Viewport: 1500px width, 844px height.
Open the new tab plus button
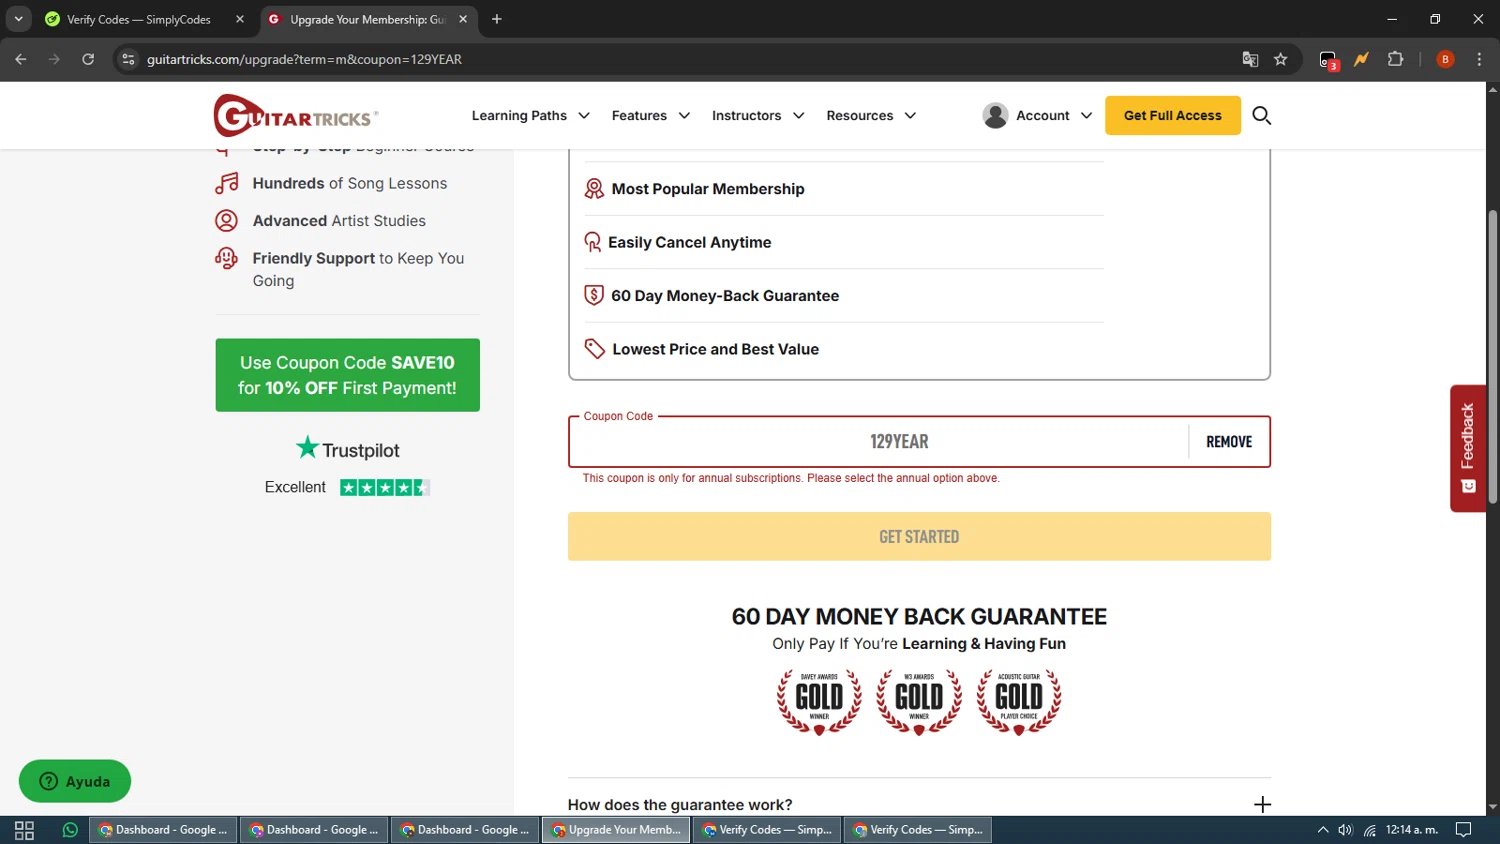pos(497,19)
